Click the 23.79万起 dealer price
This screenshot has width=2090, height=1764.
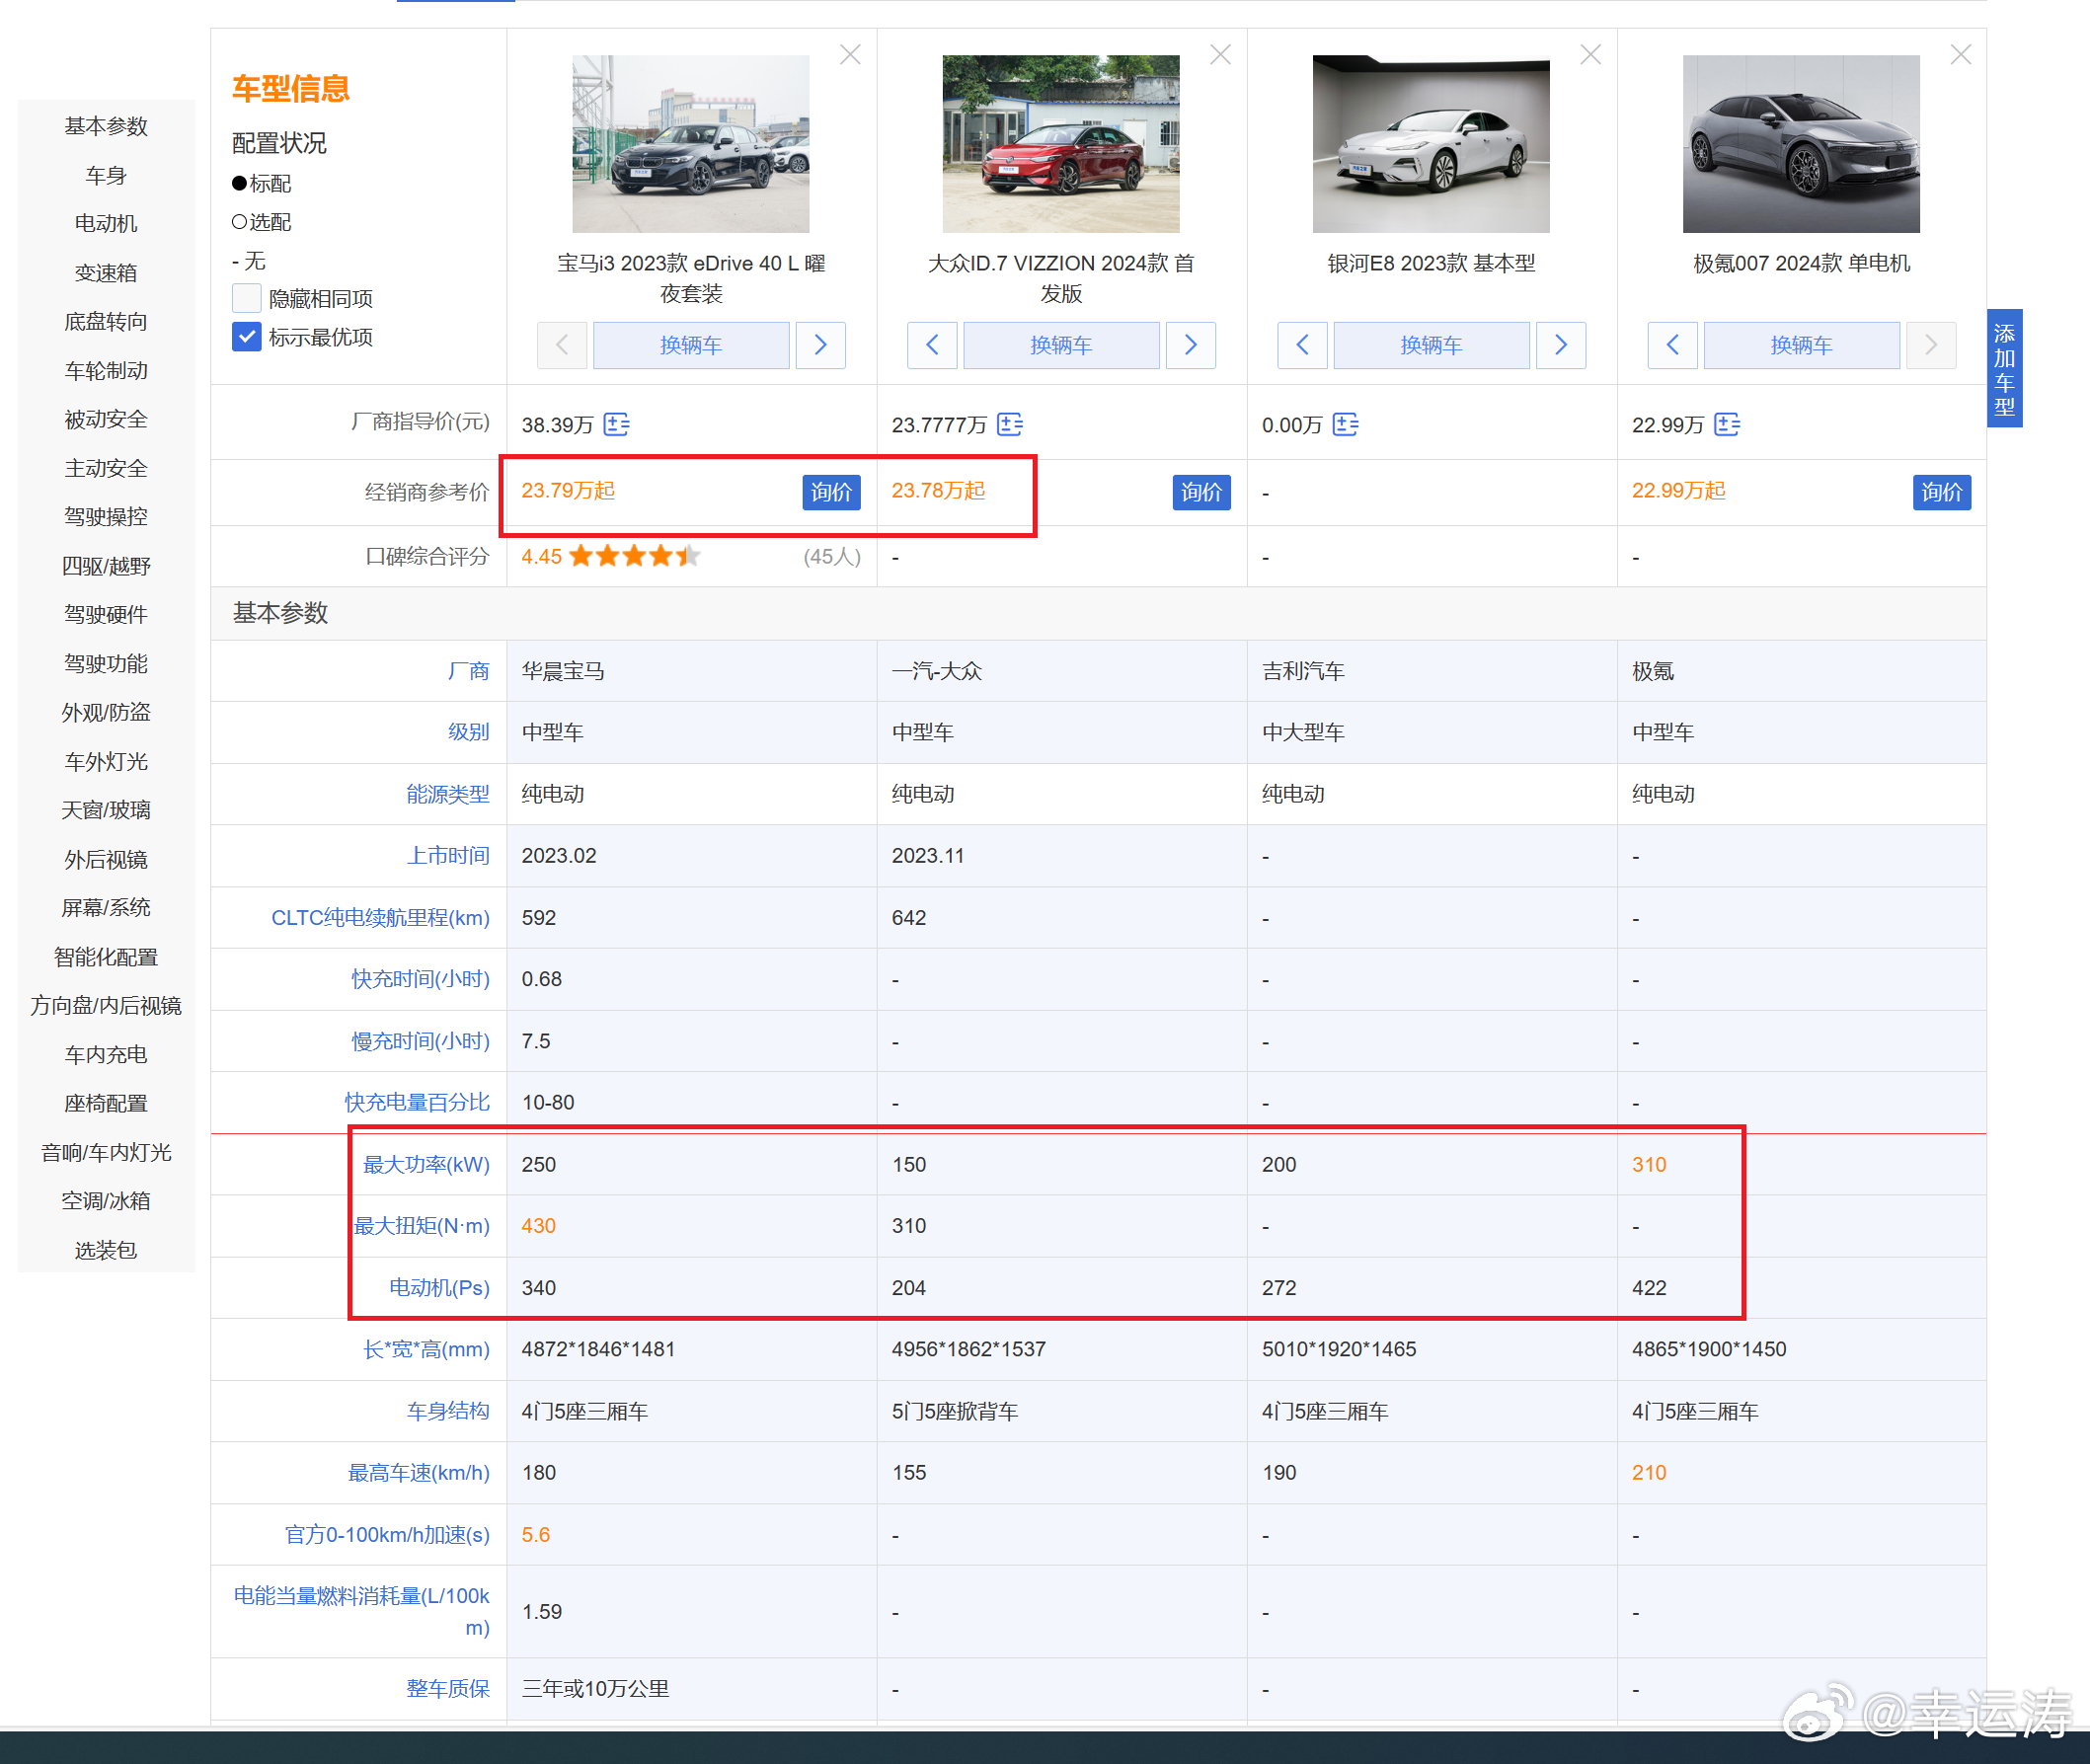(x=568, y=491)
